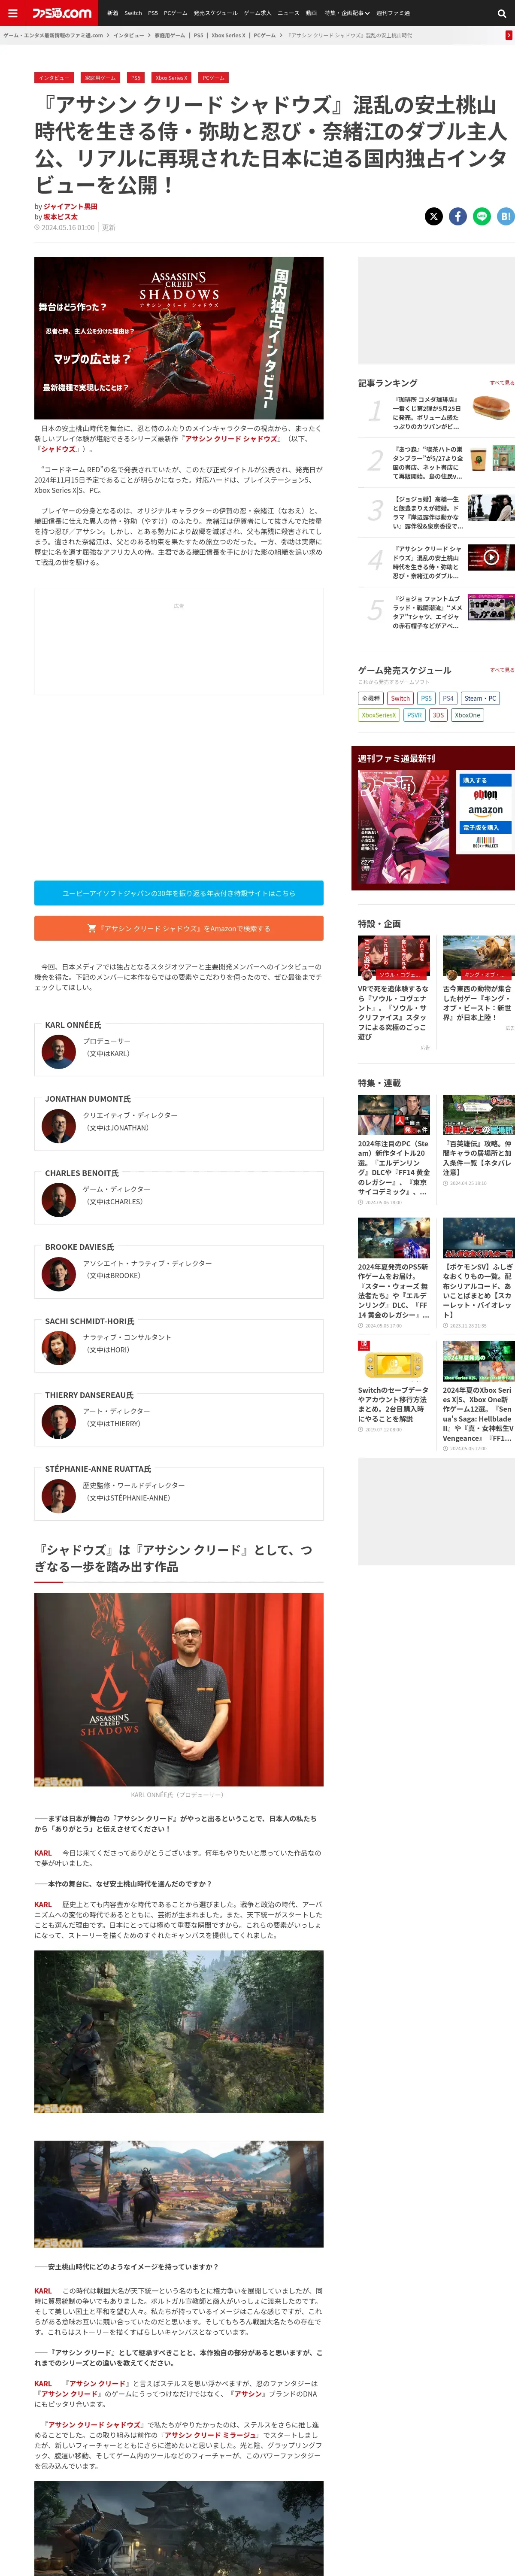
Task: Click Charles Benoit's round profile photo
Action: tap(59, 1200)
